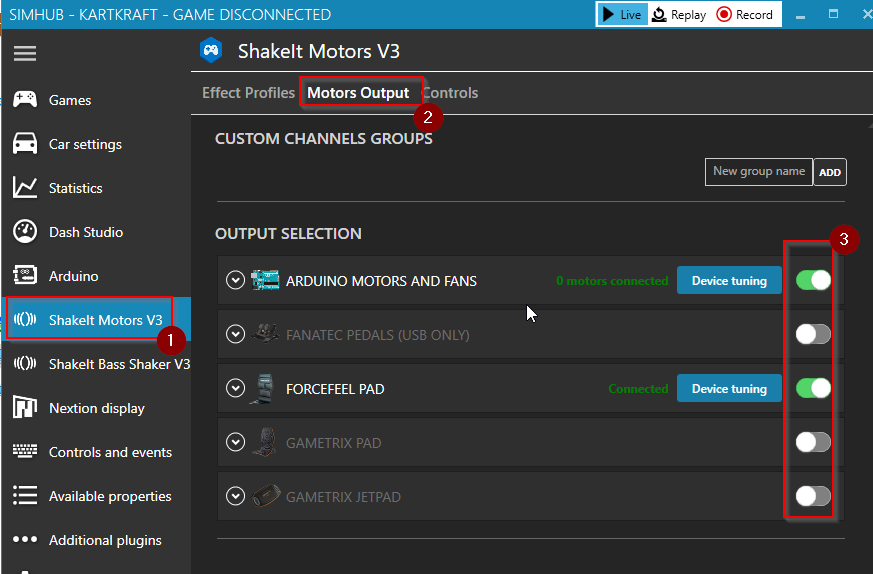Open Available properties in the sidebar

pyautogui.click(x=96, y=496)
